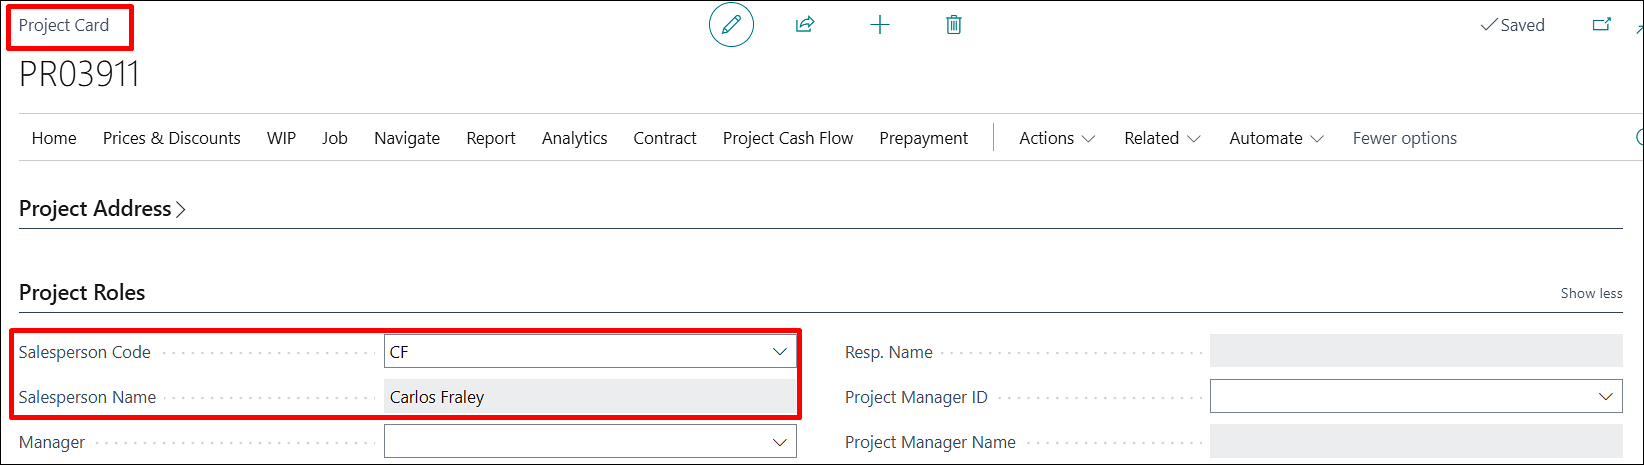Click the plus icon to create new project
The height and width of the screenshot is (465, 1644).
(880, 25)
